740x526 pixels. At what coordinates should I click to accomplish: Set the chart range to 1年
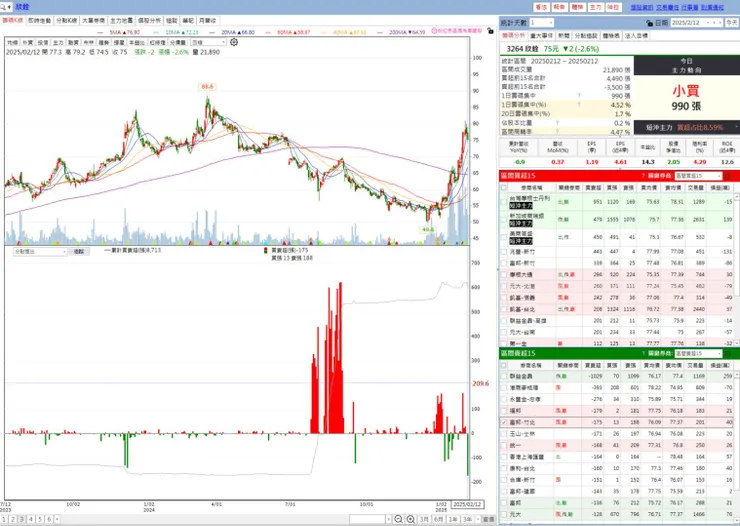[453, 519]
